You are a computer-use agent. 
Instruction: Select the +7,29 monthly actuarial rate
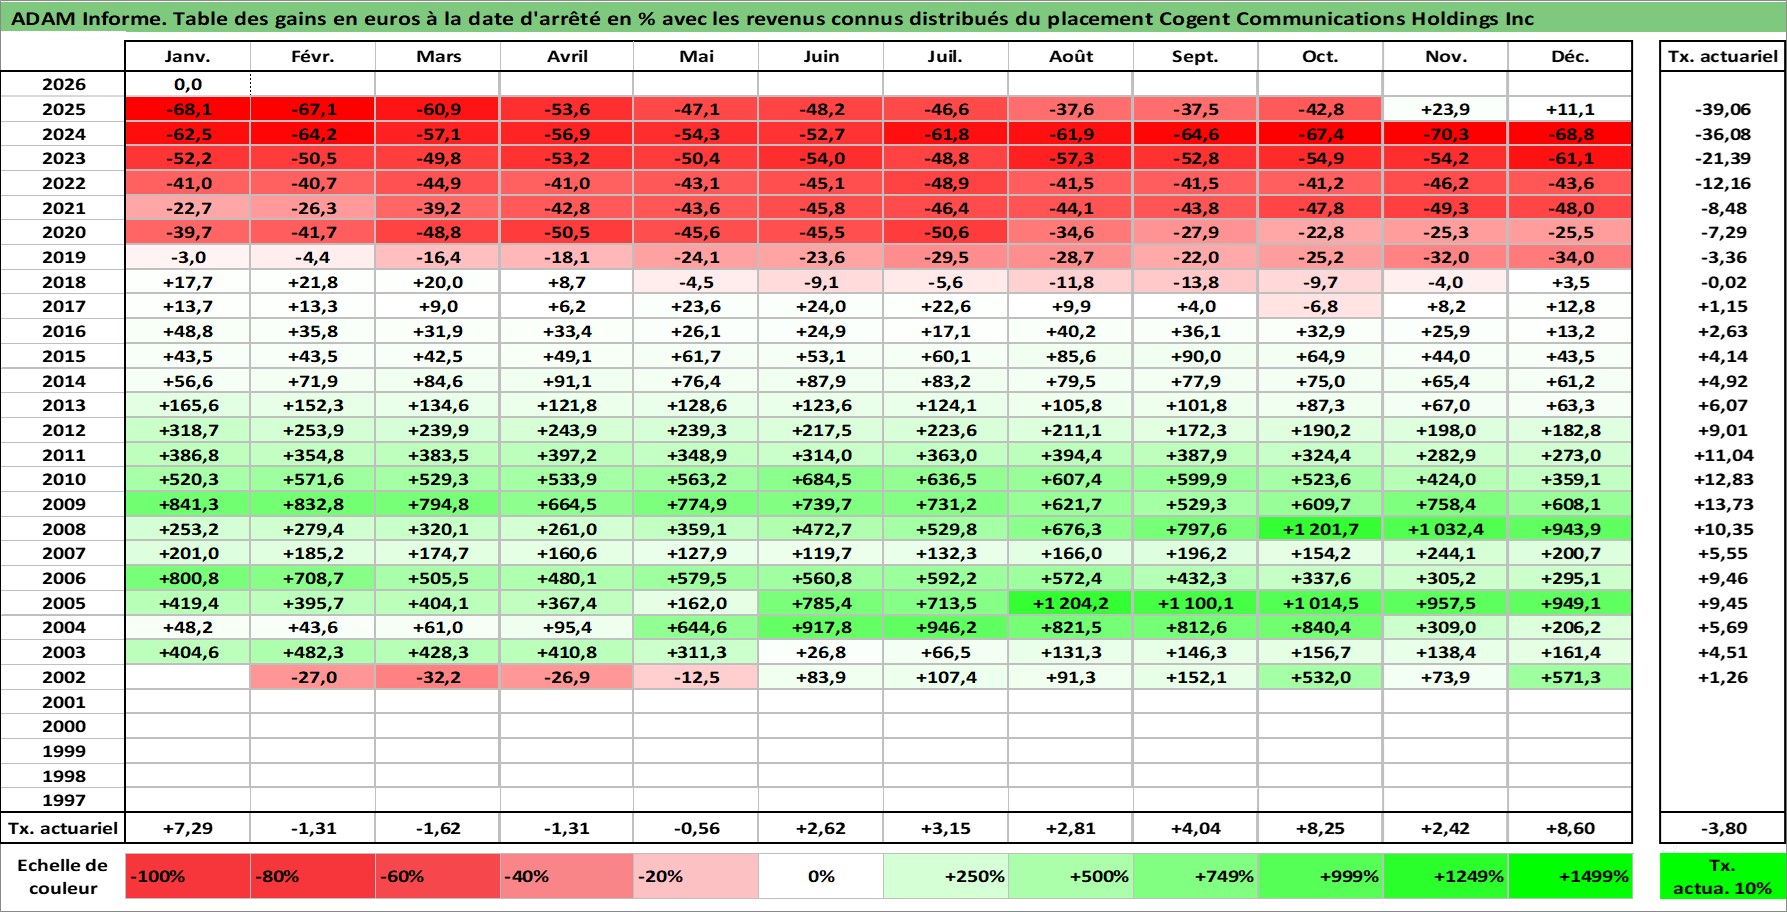pos(188,828)
